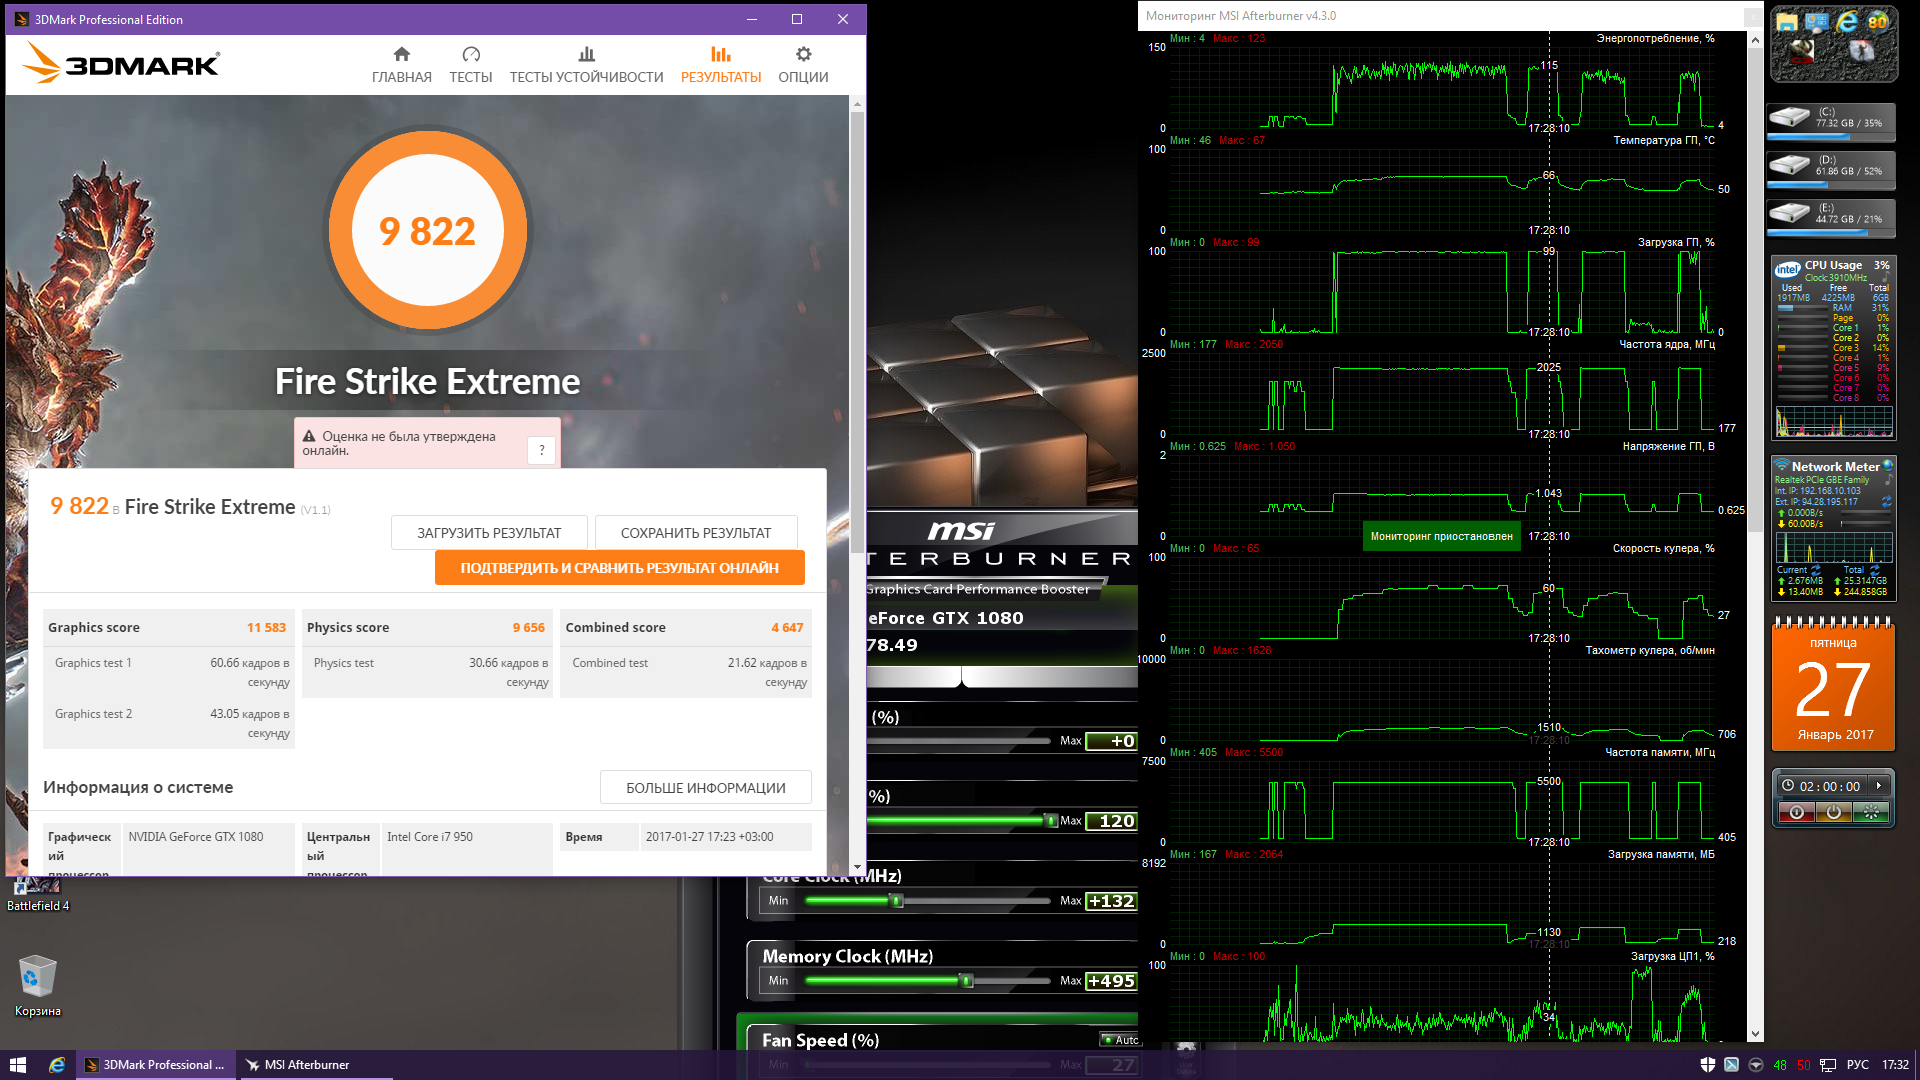The image size is (1920, 1080).
Task: Click the question mark help button
Action: pyautogui.click(x=541, y=450)
